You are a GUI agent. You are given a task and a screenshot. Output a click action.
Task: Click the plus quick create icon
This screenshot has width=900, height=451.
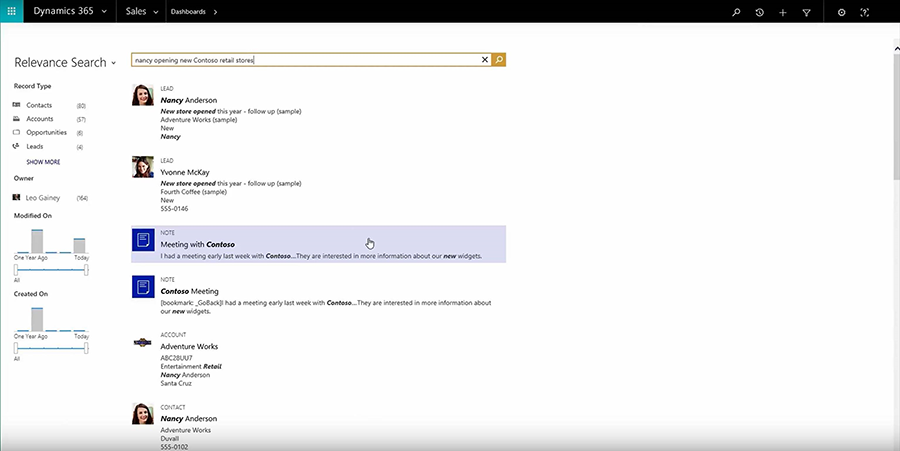(783, 12)
